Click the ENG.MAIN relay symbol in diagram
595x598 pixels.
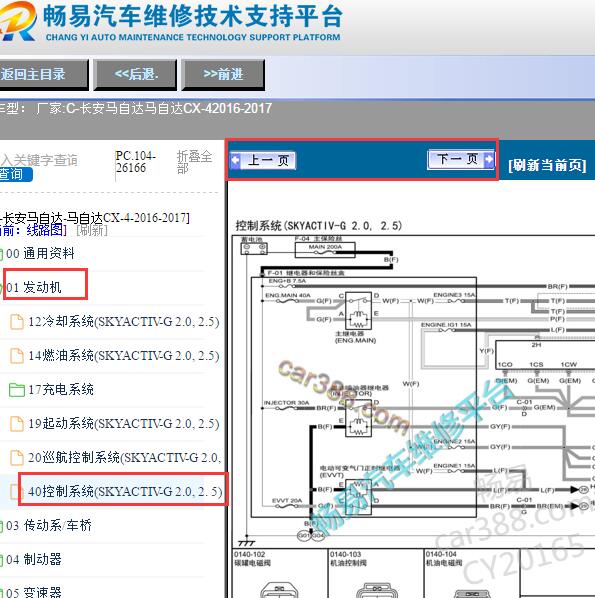point(359,311)
